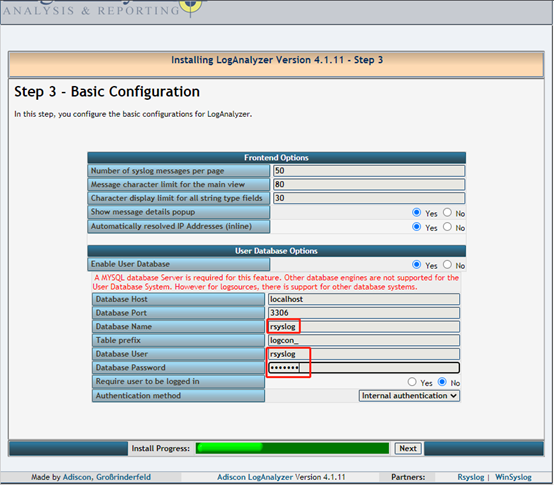The width and height of the screenshot is (554, 485).
Task: Open the Rsyslog partner link
Action: pos(471,477)
